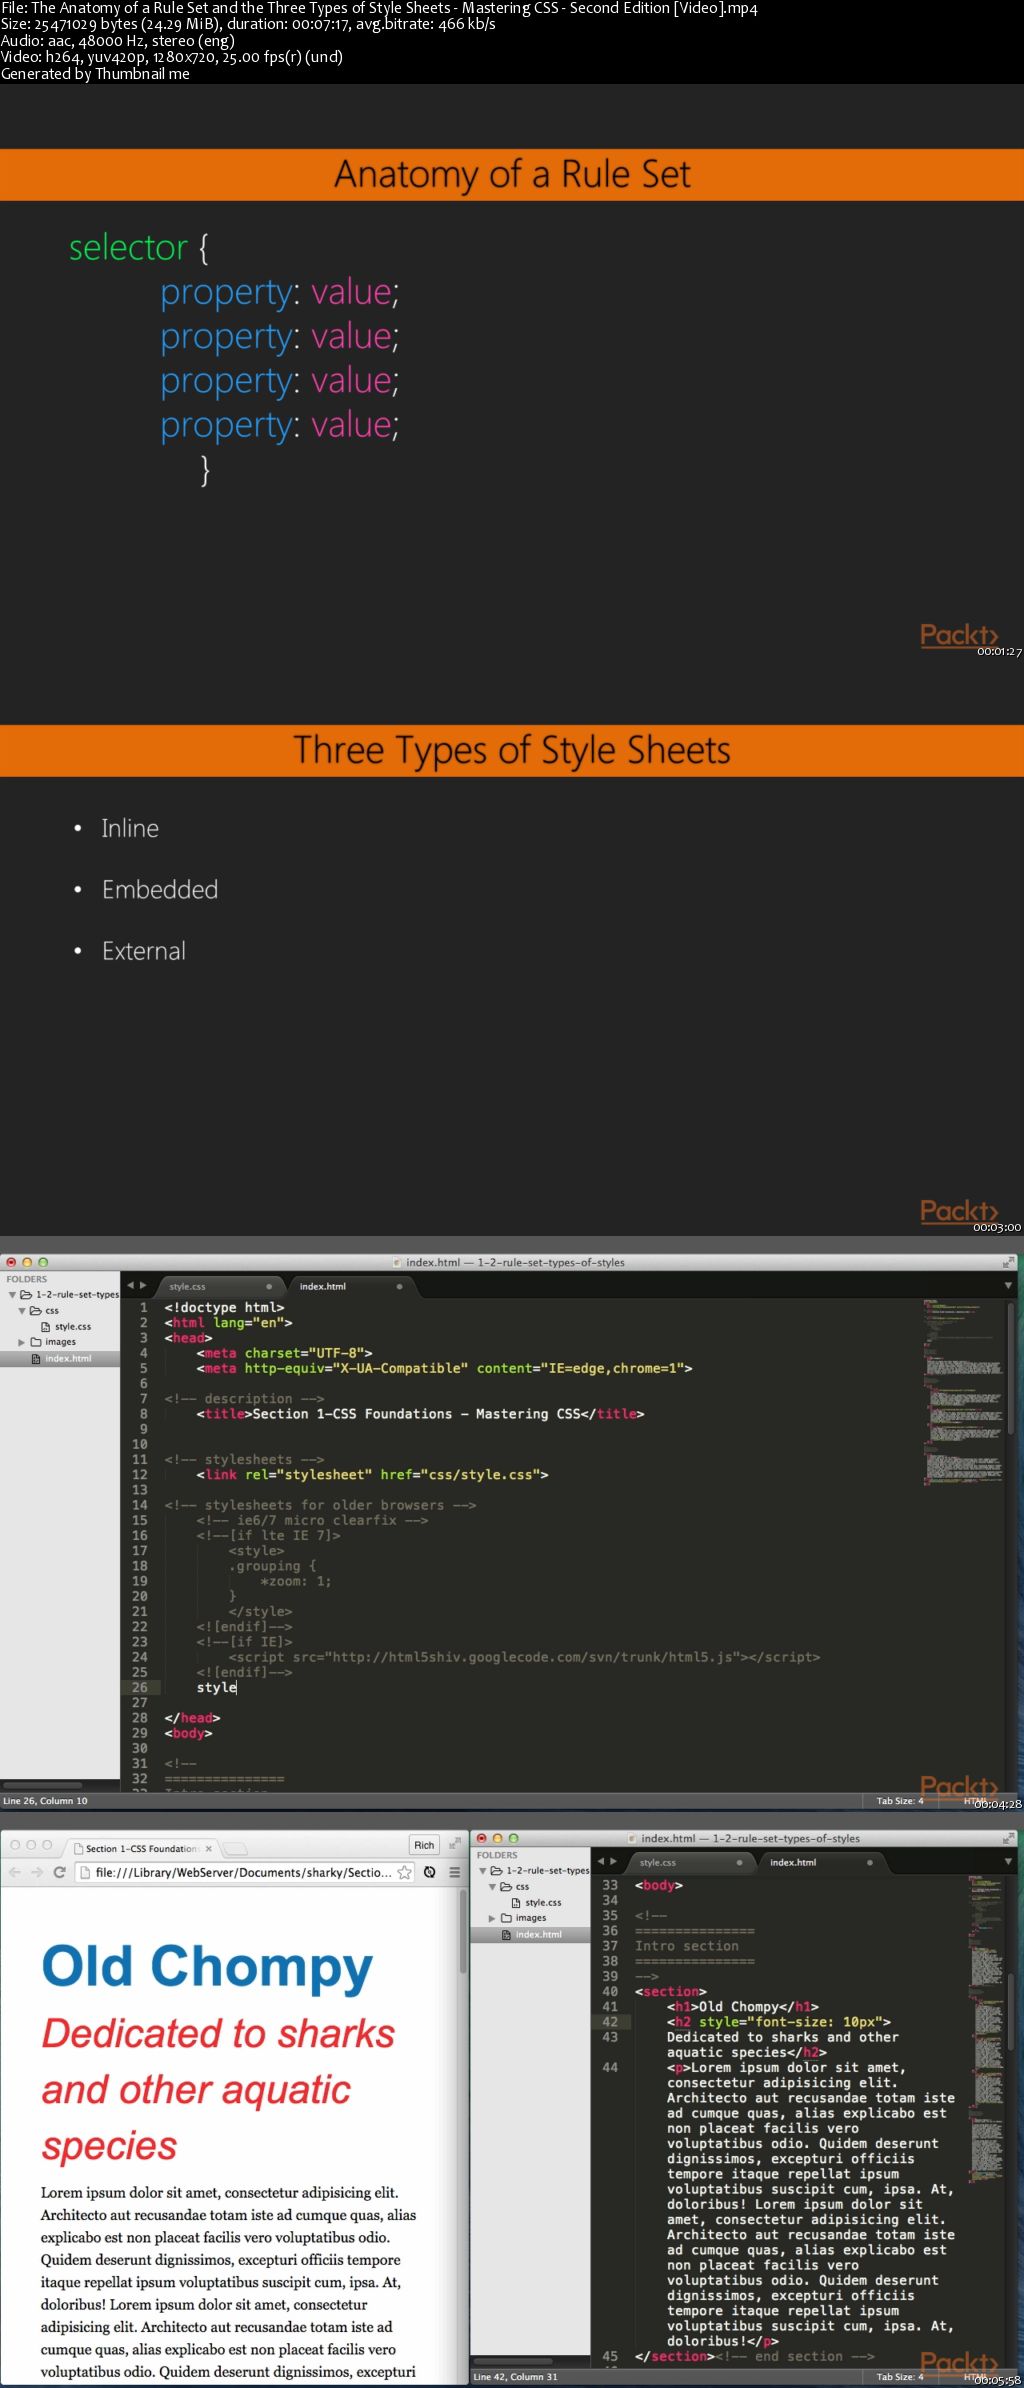Open tab list dropdown in Sublime beside Chrome

tap(1008, 1862)
